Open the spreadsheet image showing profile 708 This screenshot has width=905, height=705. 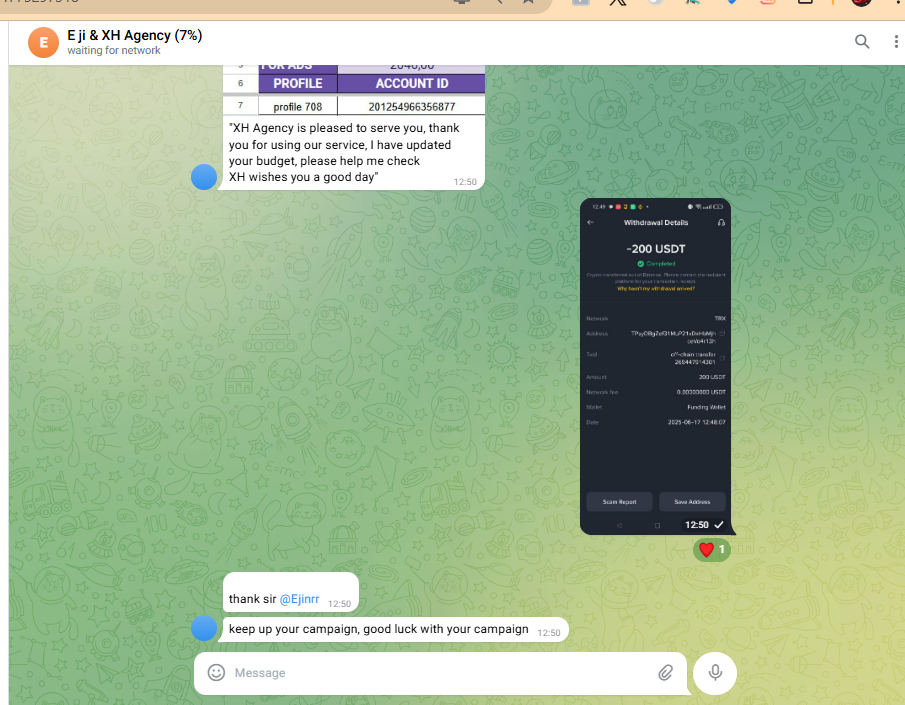(x=353, y=90)
